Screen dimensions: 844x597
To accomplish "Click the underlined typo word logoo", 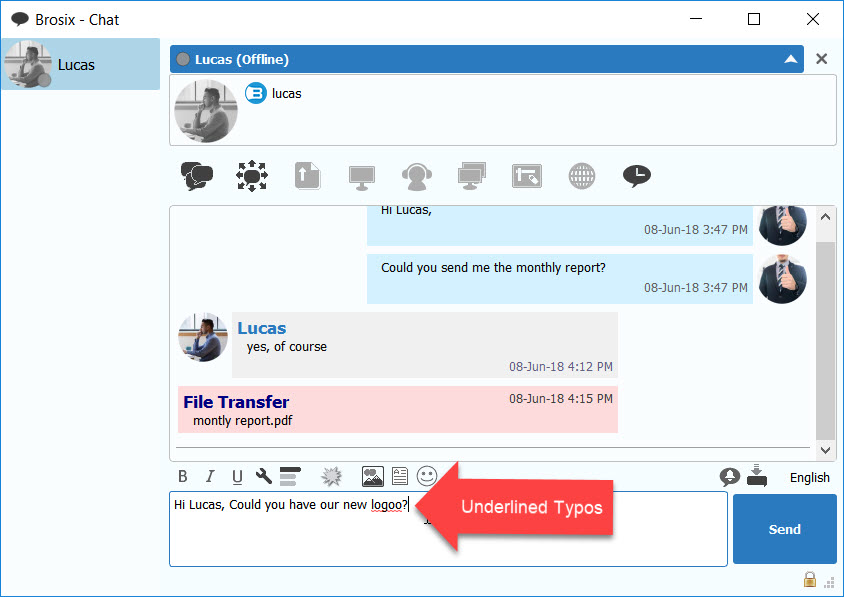I will [x=385, y=505].
